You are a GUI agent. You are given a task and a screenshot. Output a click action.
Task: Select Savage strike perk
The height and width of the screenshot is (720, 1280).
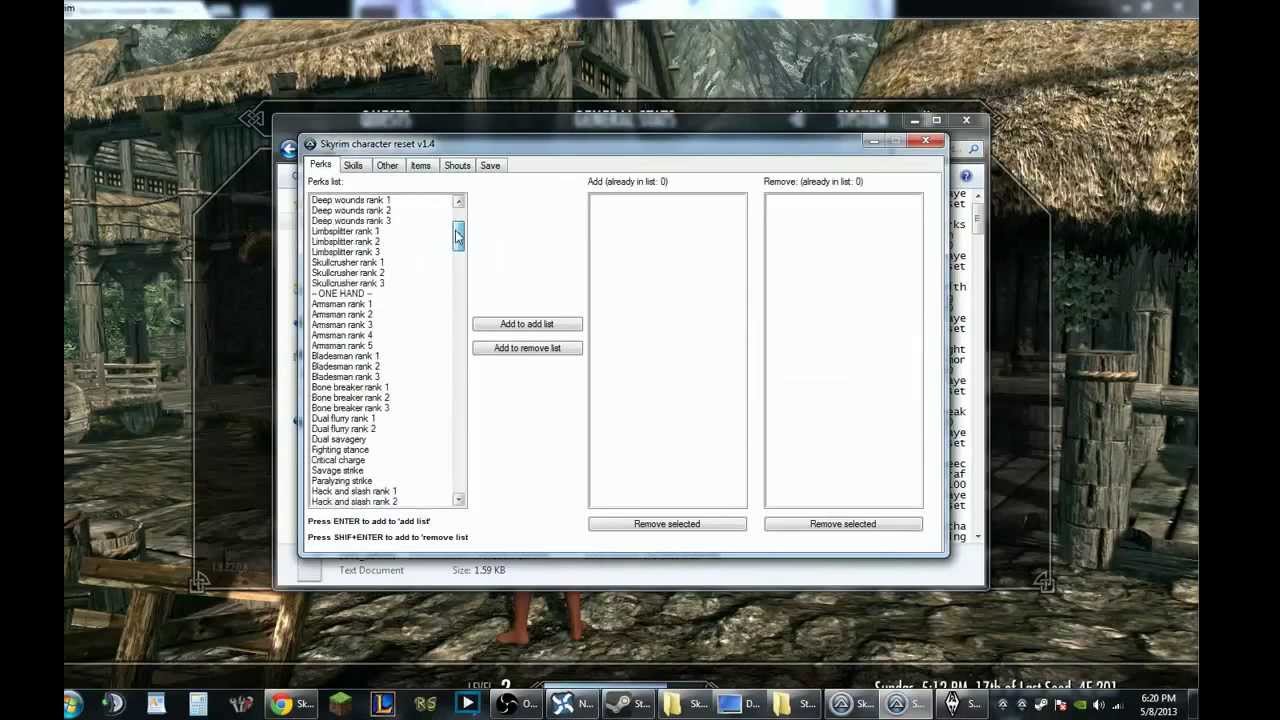coord(337,471)
